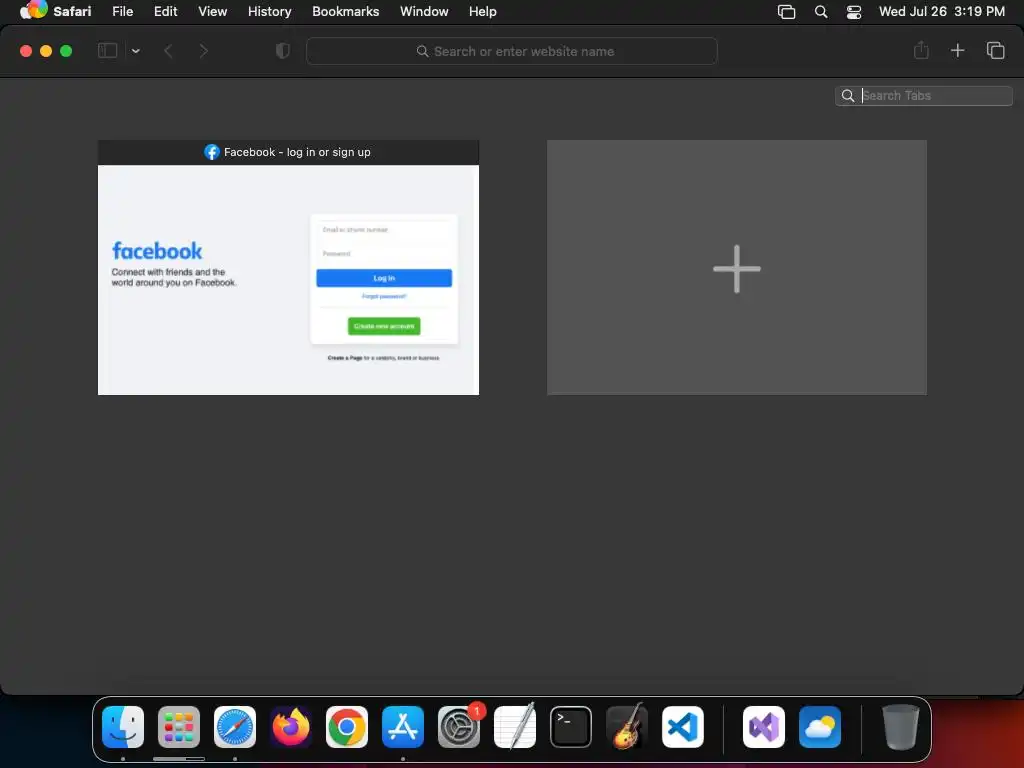Open Control Center in the menu bar

(x=854, y=12)
